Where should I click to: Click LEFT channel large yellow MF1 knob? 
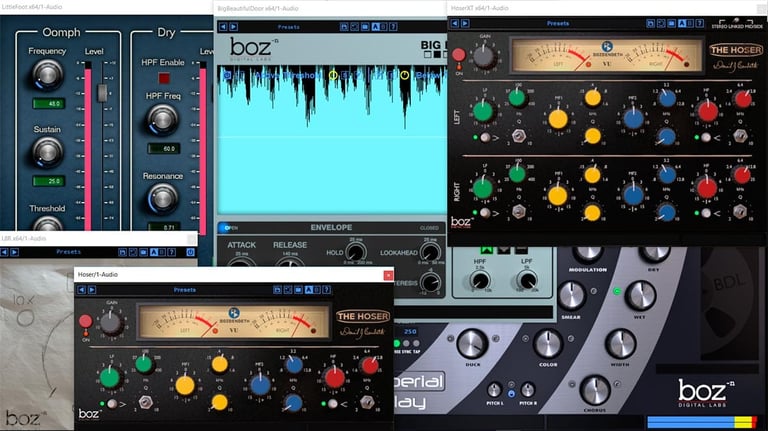click(x=558, y=119)
